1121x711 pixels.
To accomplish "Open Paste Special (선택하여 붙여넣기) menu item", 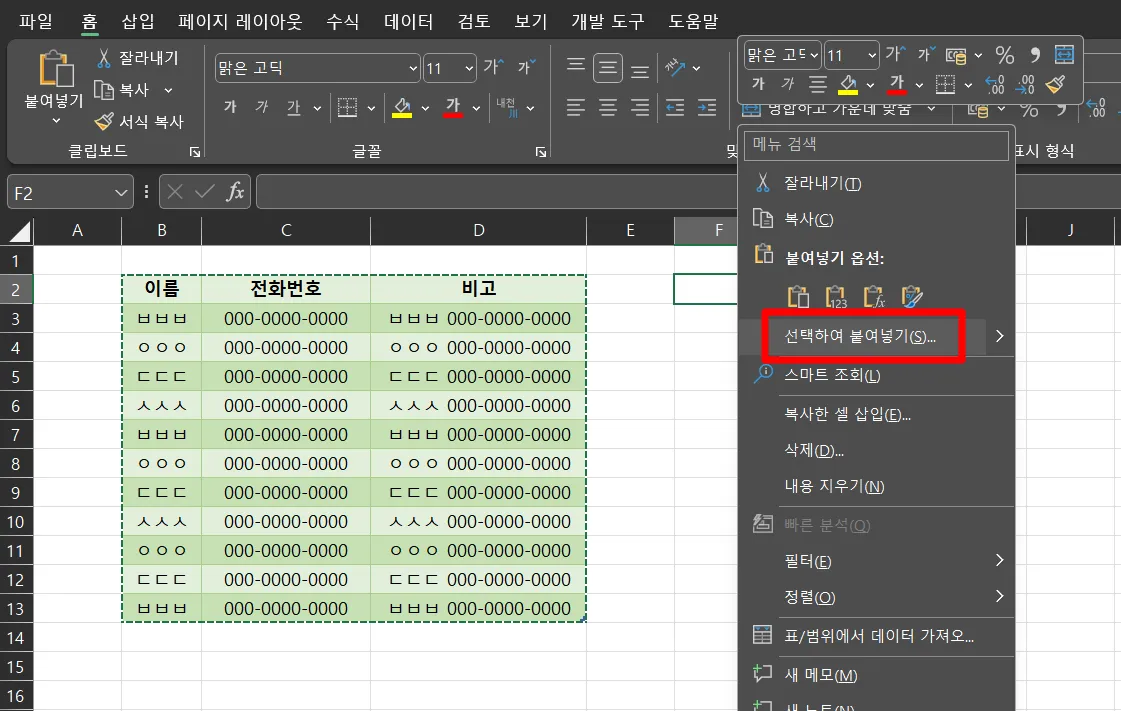I will pyautogui.click(x=860, y=336).
